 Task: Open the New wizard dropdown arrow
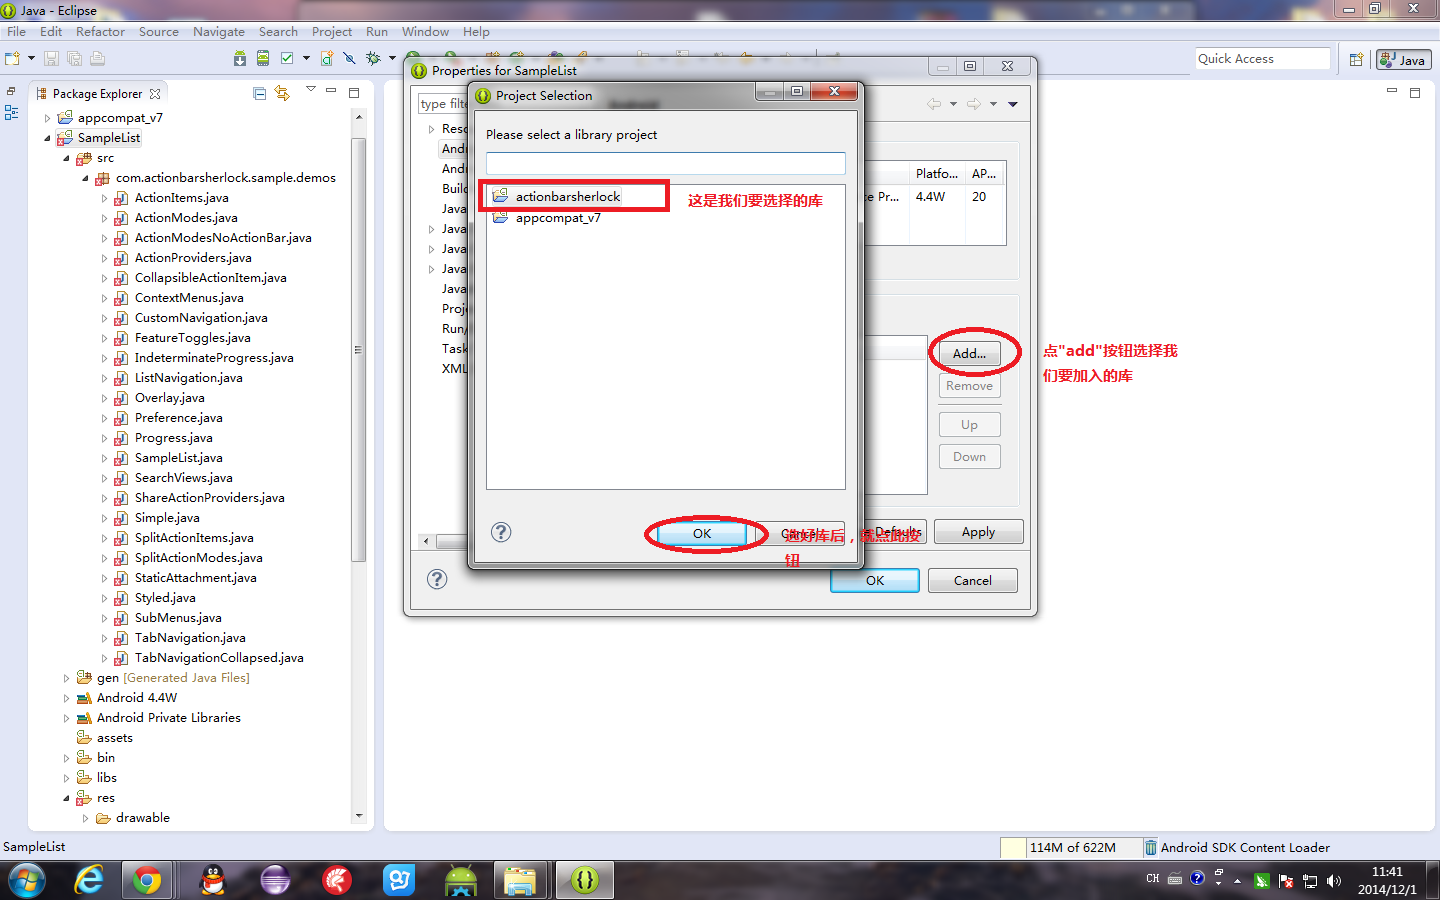click(31, 59)
